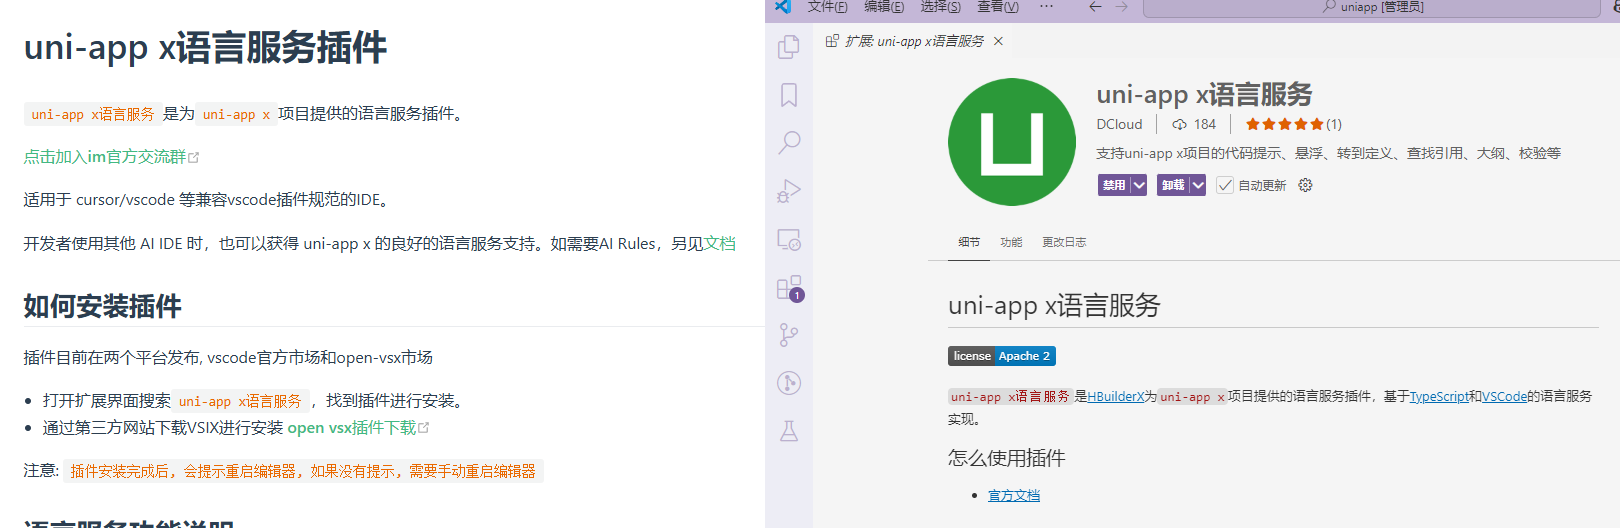This screenshot has width=1620, height=528.
Task: Click the green uni-app extension logo
Action: [x=1012, y=142]
